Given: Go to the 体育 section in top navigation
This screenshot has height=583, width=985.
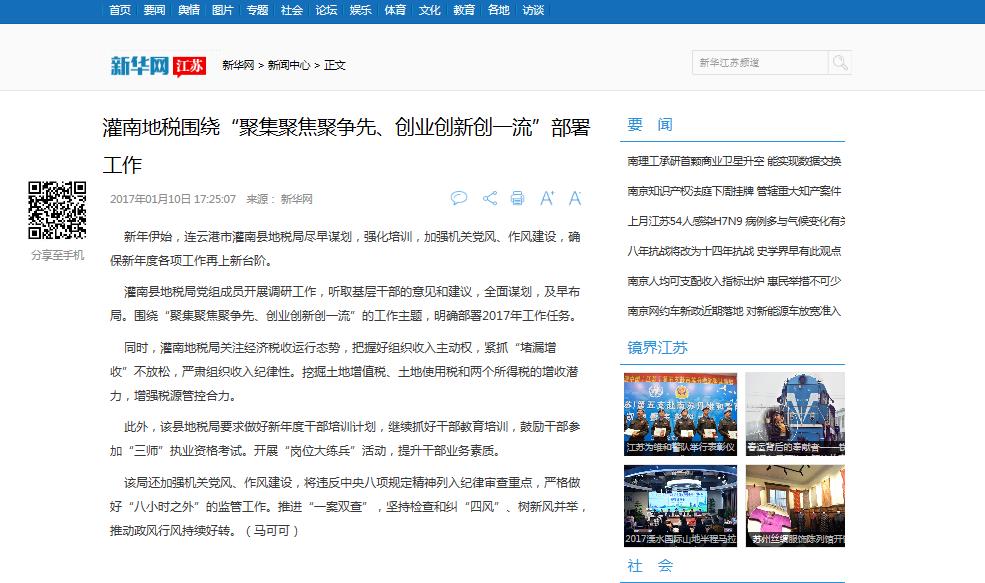Looking at the screenshot, I should click(395, 10).
